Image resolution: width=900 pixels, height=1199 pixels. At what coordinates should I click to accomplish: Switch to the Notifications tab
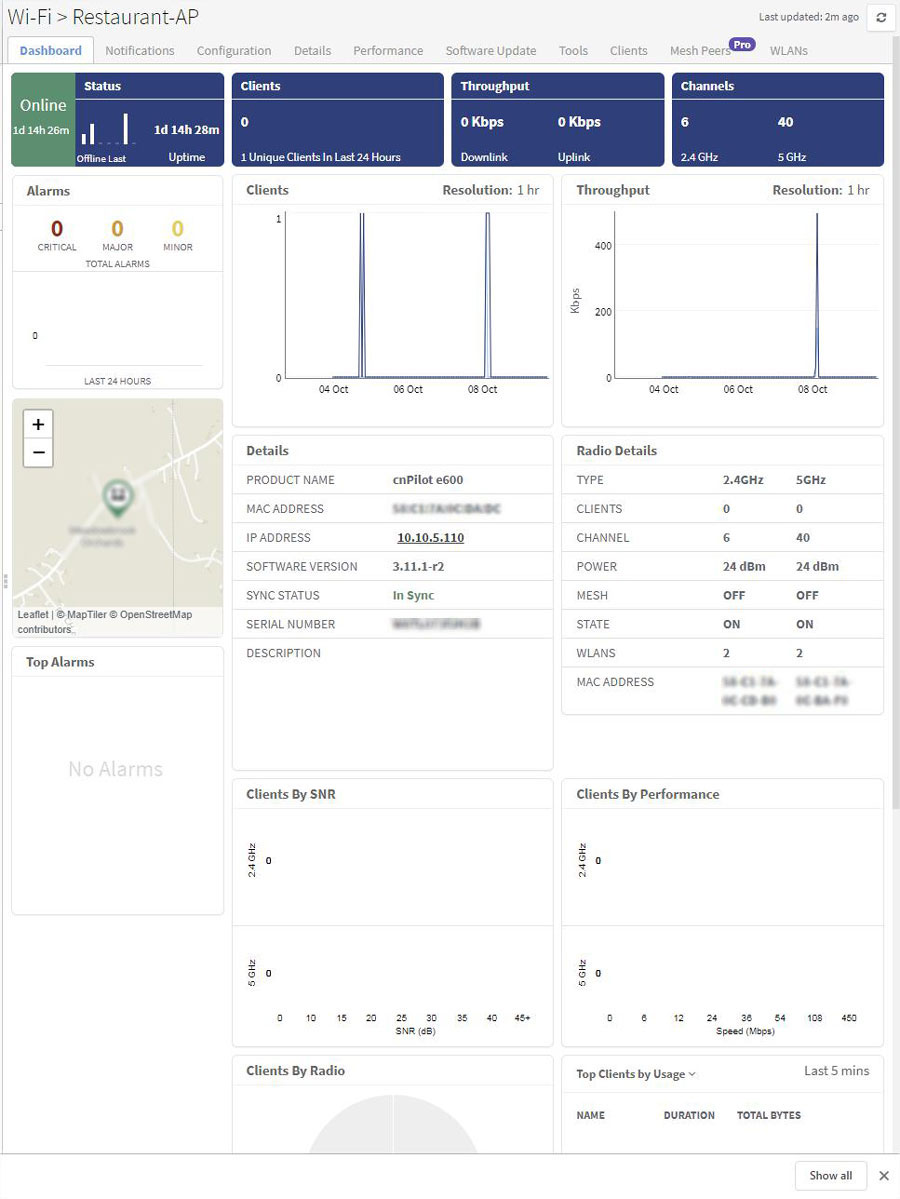[140, 50]
